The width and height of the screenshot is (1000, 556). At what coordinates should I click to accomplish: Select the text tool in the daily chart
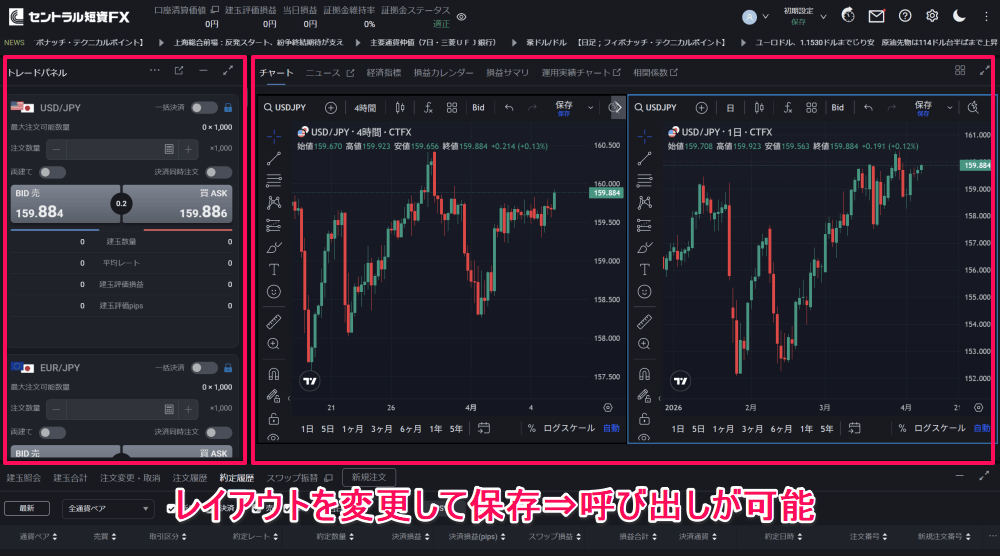point(644,269)
